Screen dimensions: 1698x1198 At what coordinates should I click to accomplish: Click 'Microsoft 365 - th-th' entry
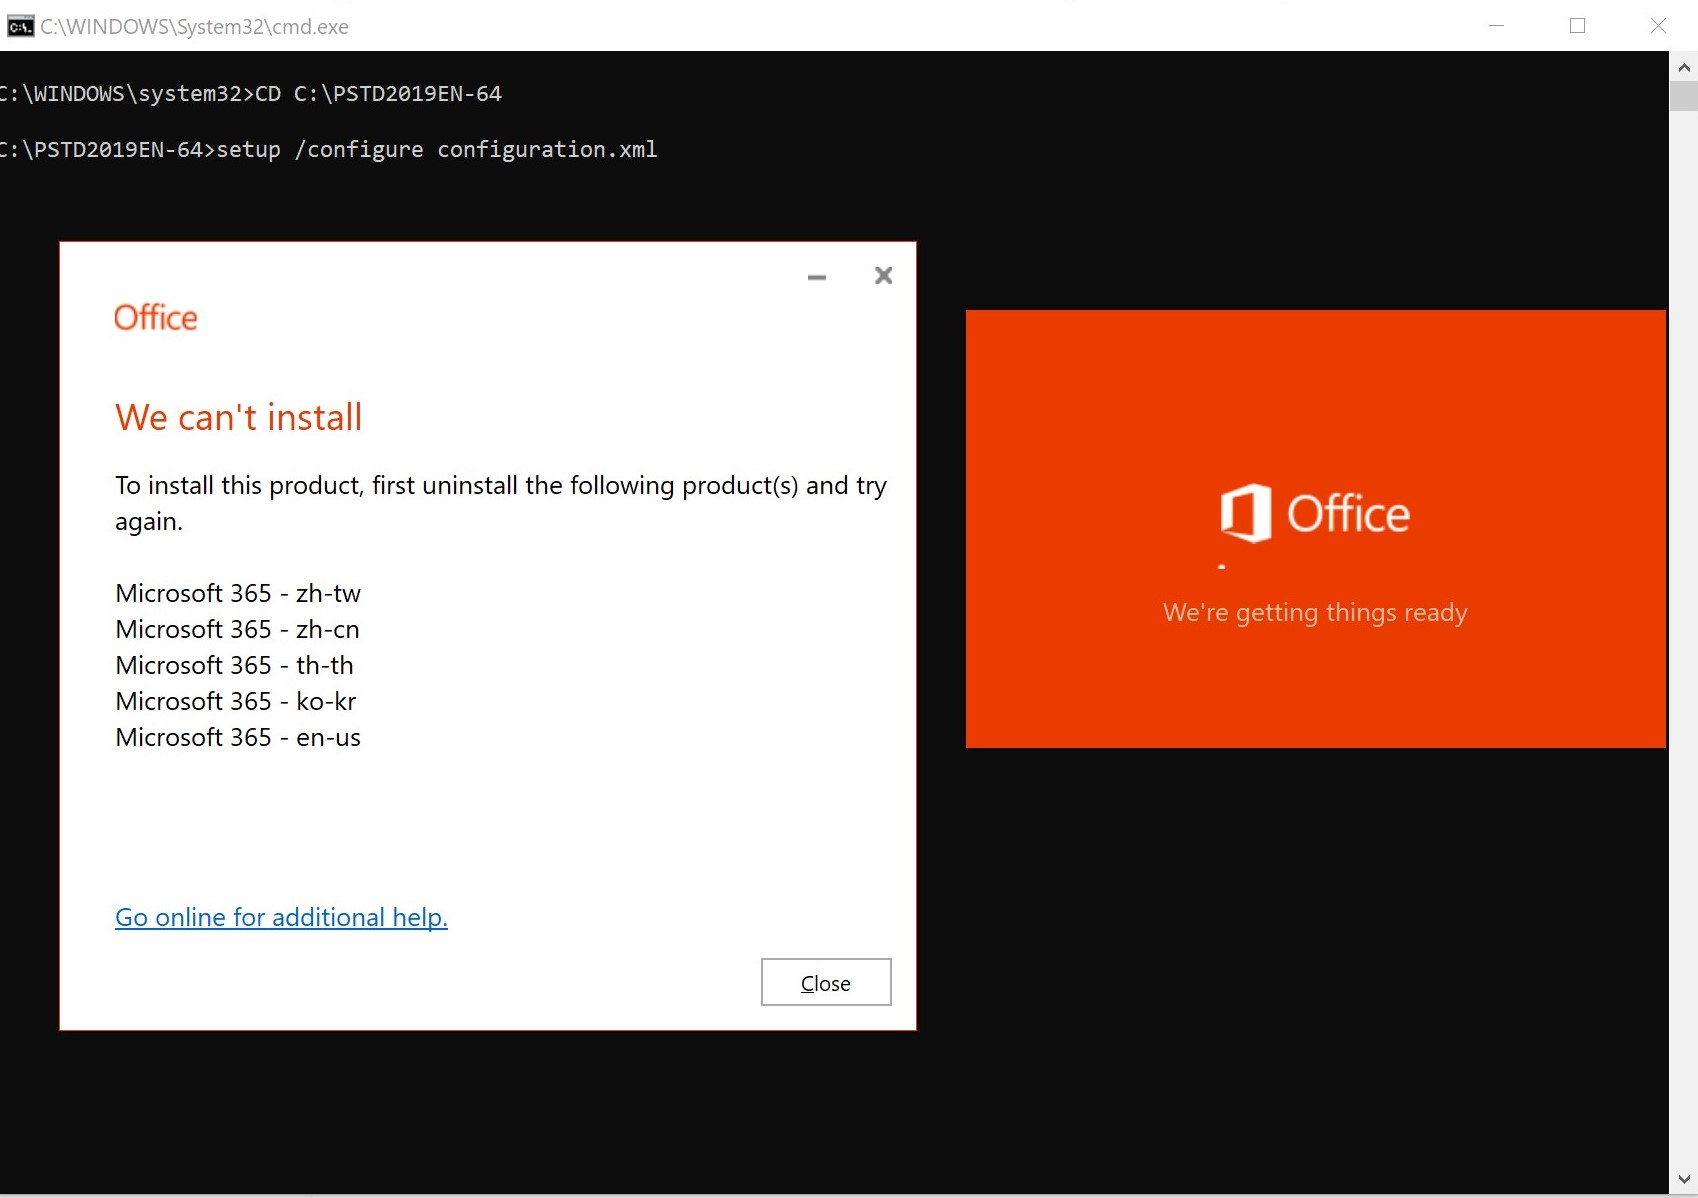[235, 665]
